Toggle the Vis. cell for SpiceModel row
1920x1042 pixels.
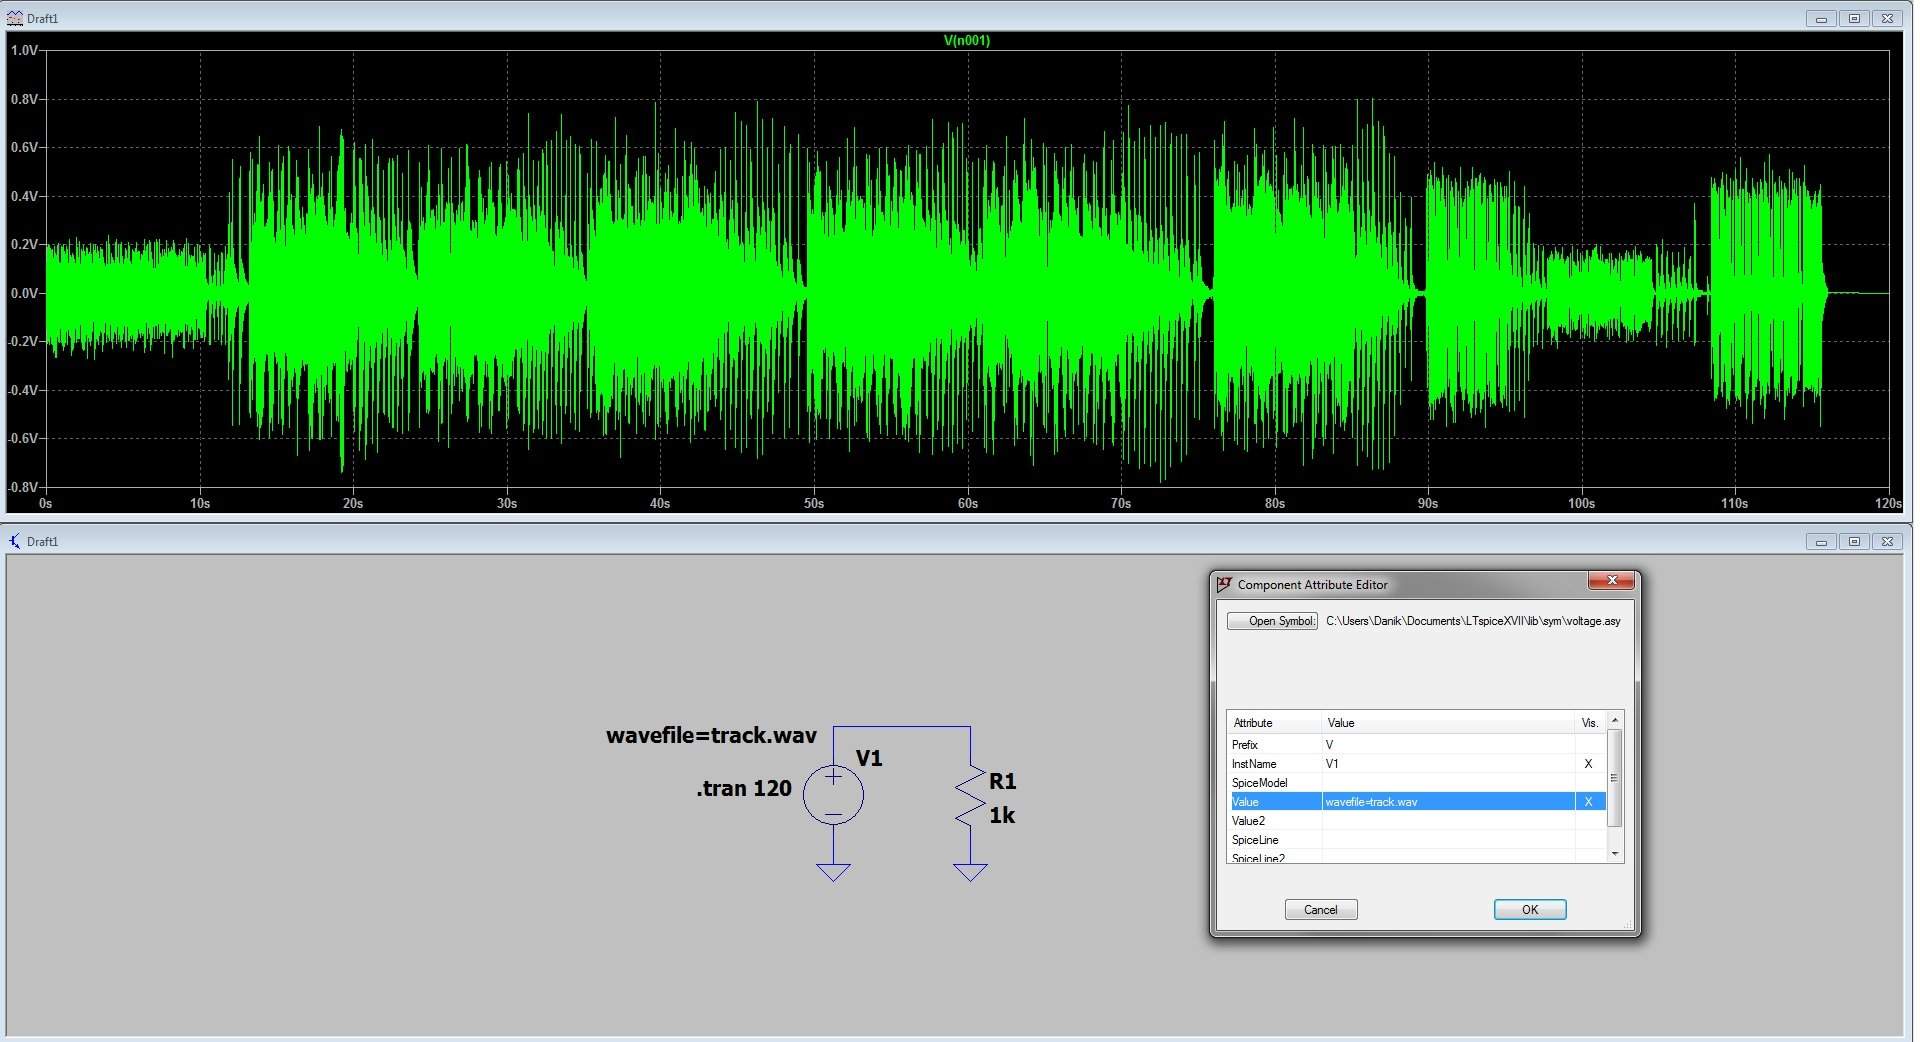click(x=1588, y=782)
